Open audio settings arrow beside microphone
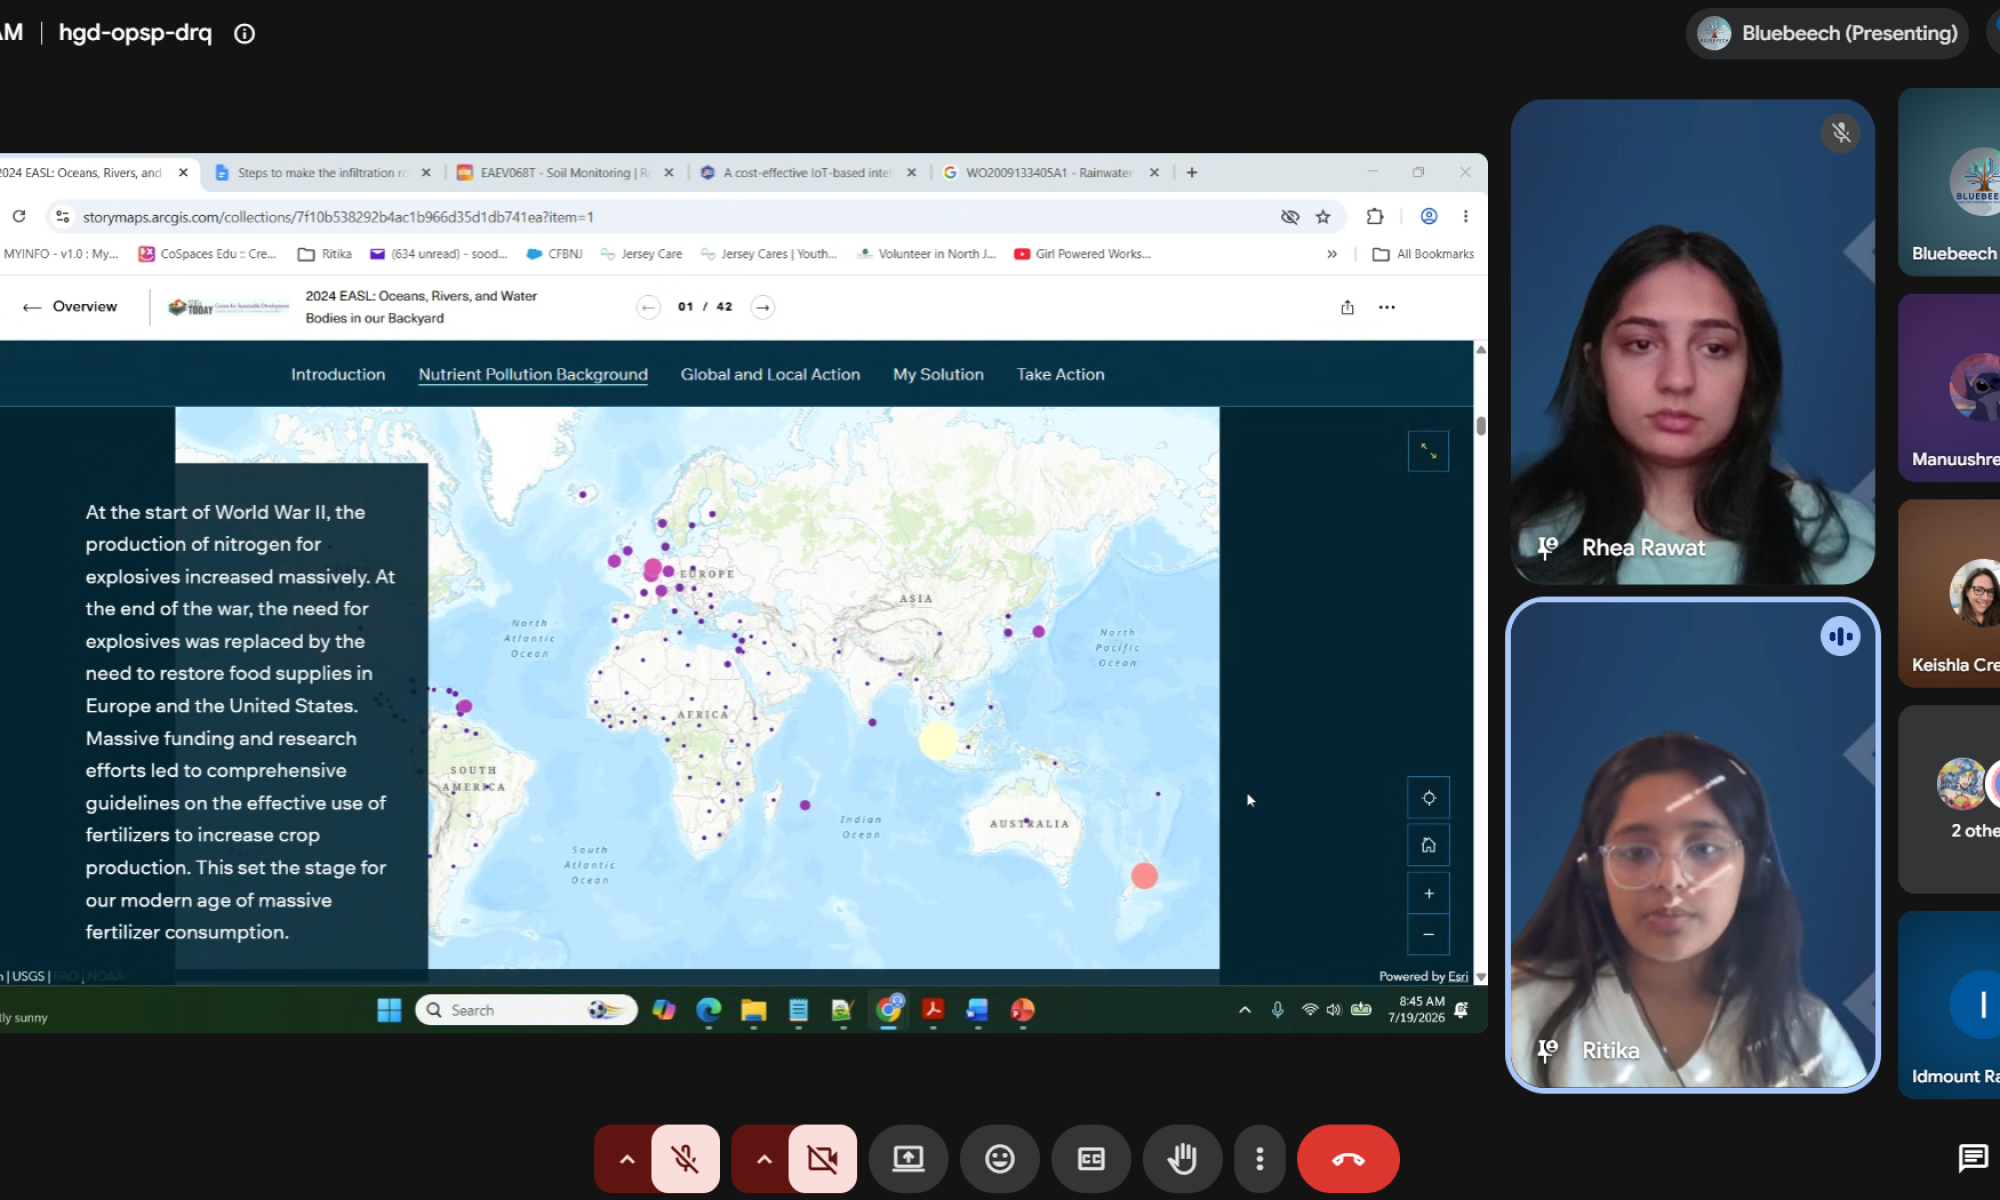Screen dimensions: 2000x1200 click(x=626, y=1159)
